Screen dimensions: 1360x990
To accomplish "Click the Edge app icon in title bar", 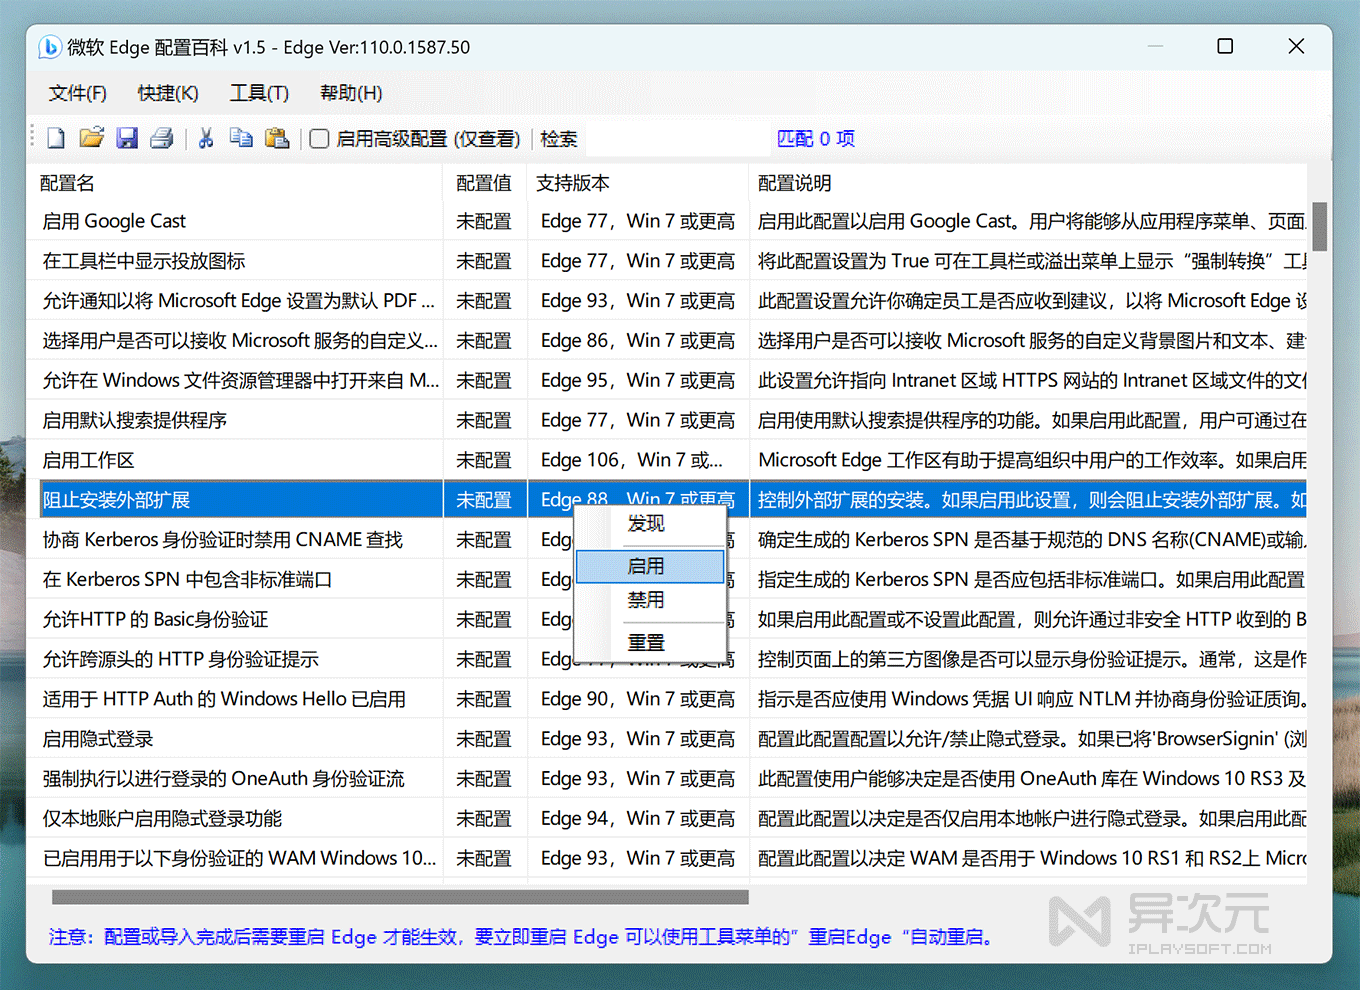I will (x=50, y=47).
